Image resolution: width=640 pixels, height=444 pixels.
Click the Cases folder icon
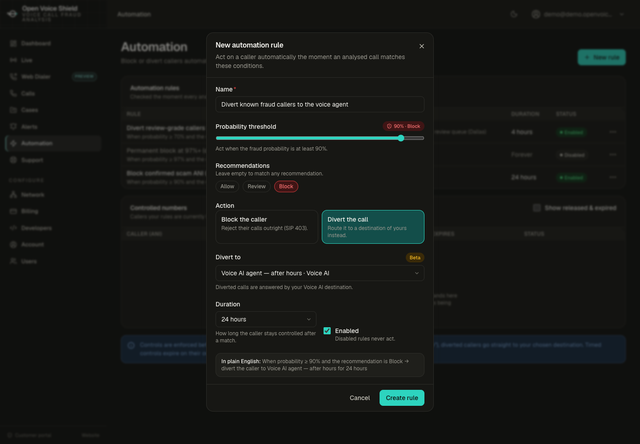pos(13,110)
